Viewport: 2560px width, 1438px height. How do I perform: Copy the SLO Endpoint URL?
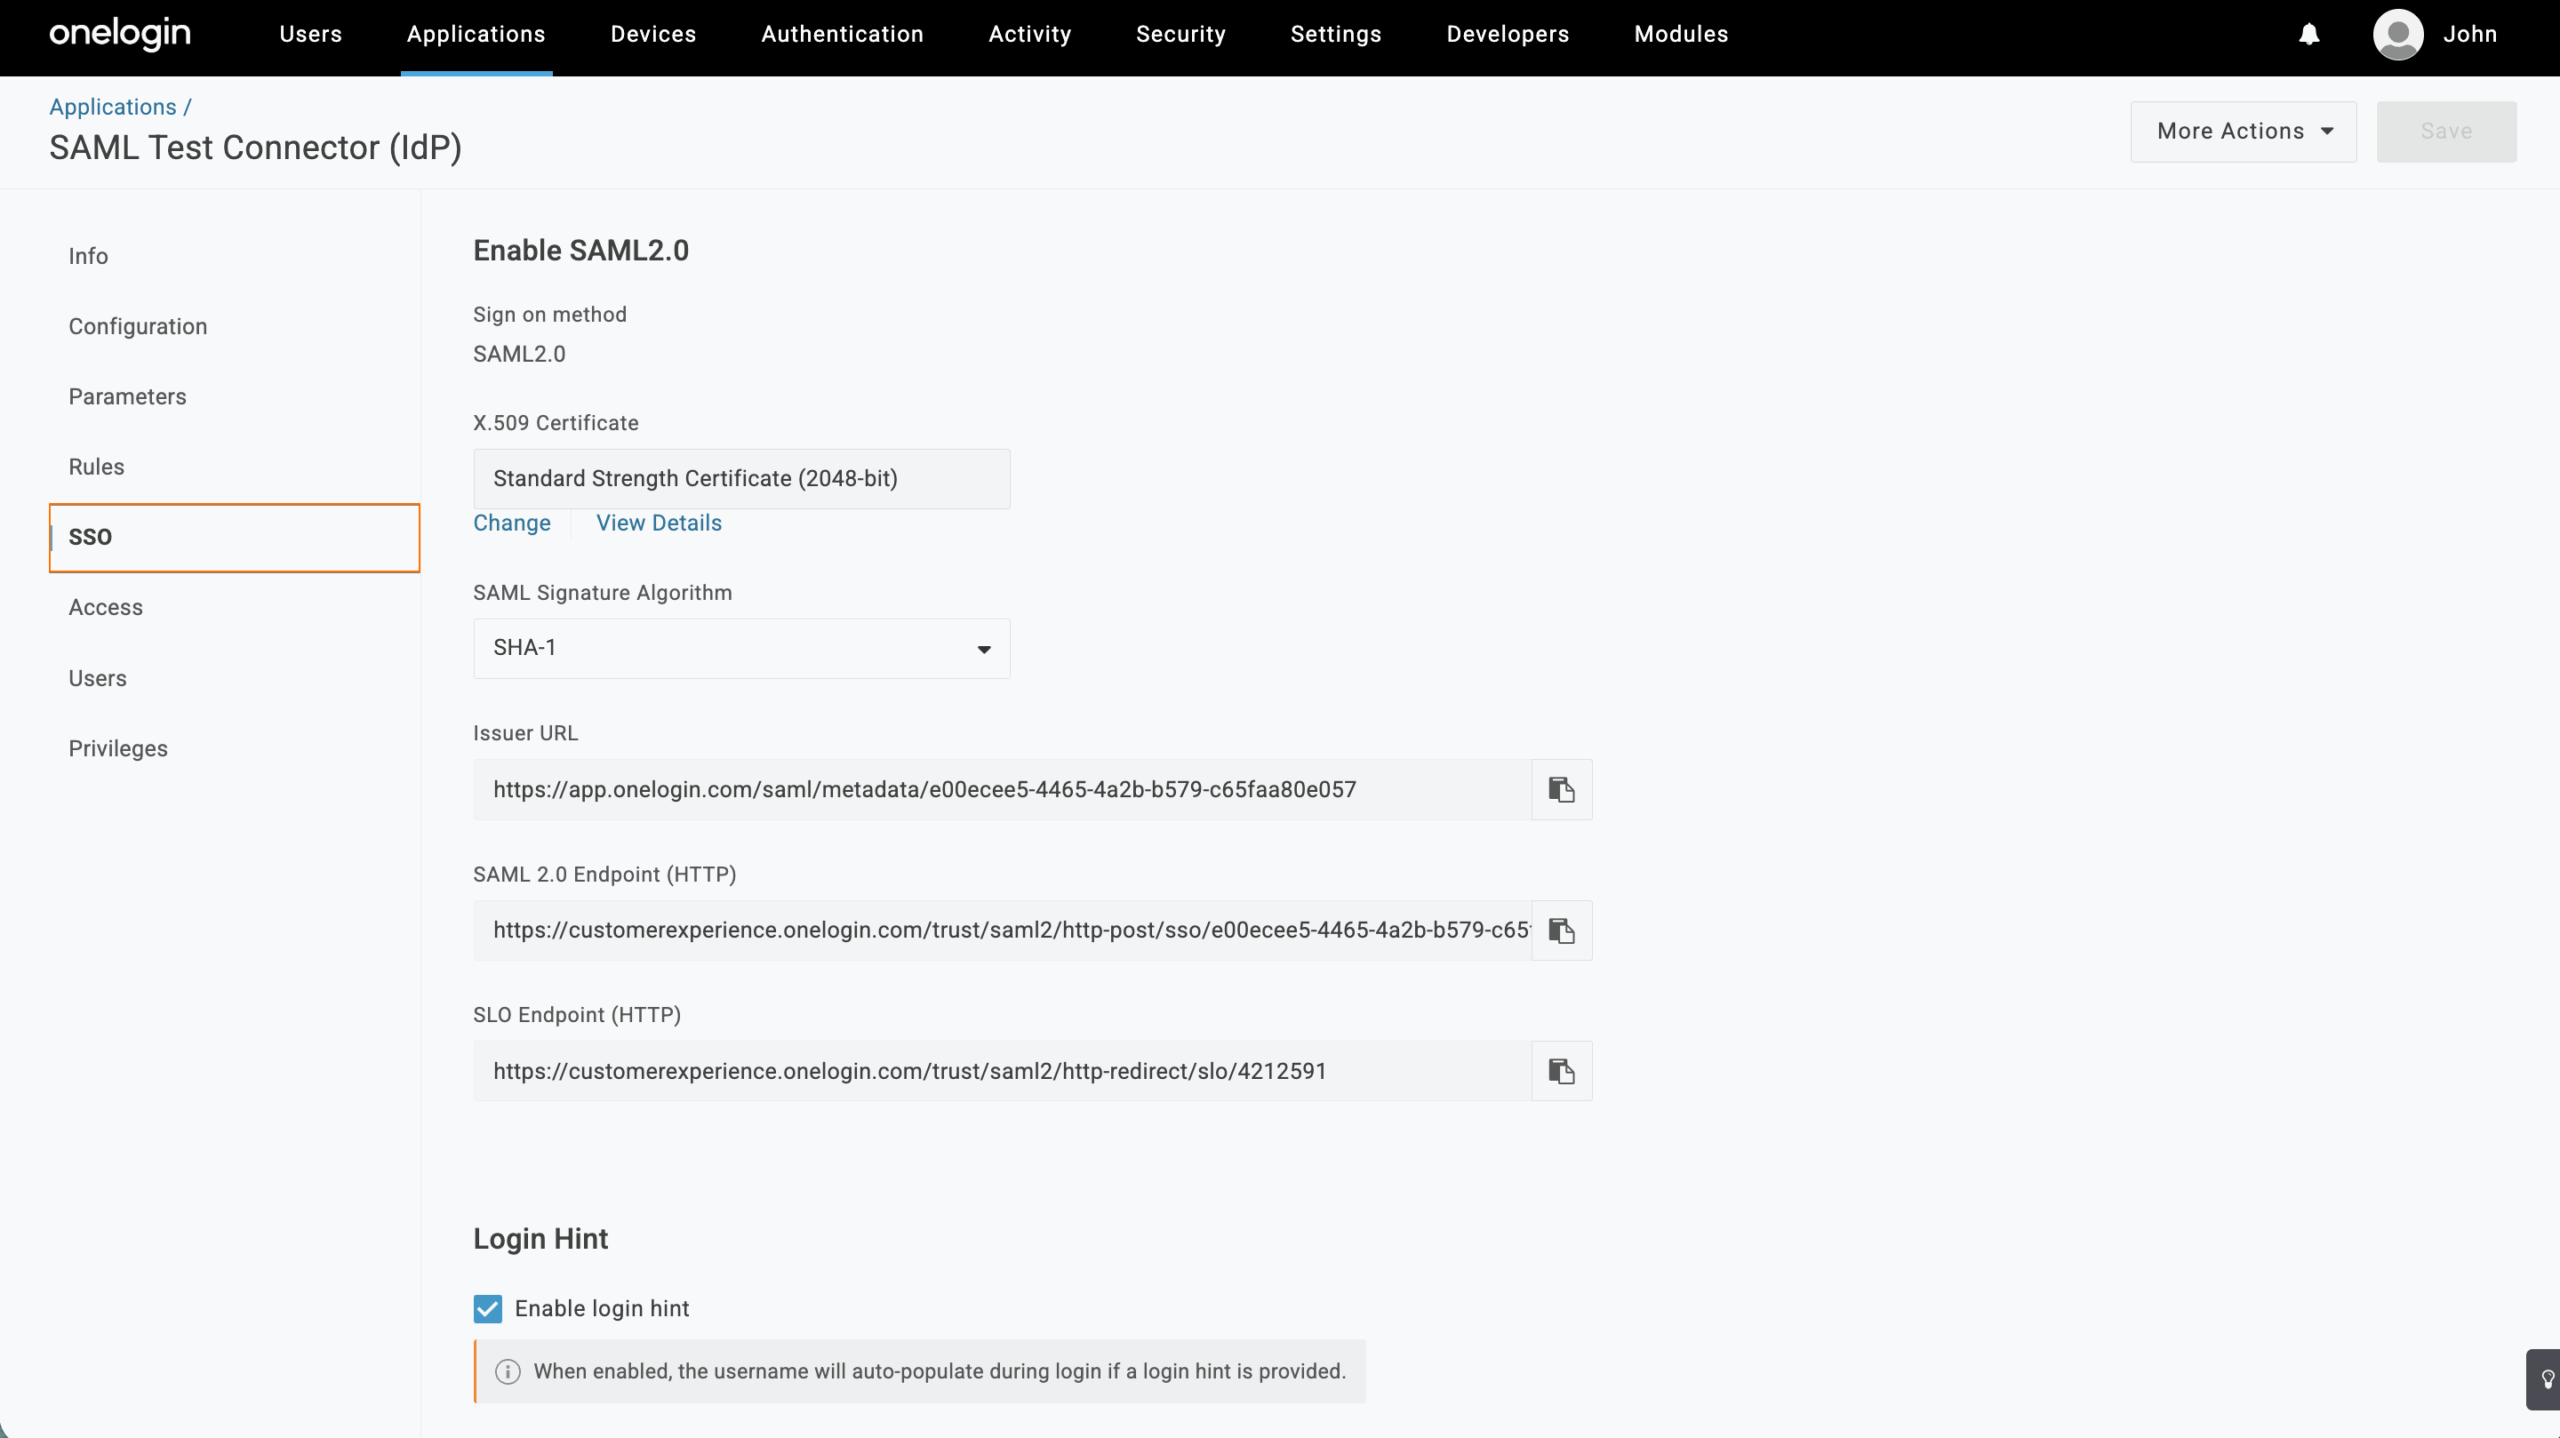(x=1561, y=1071)
